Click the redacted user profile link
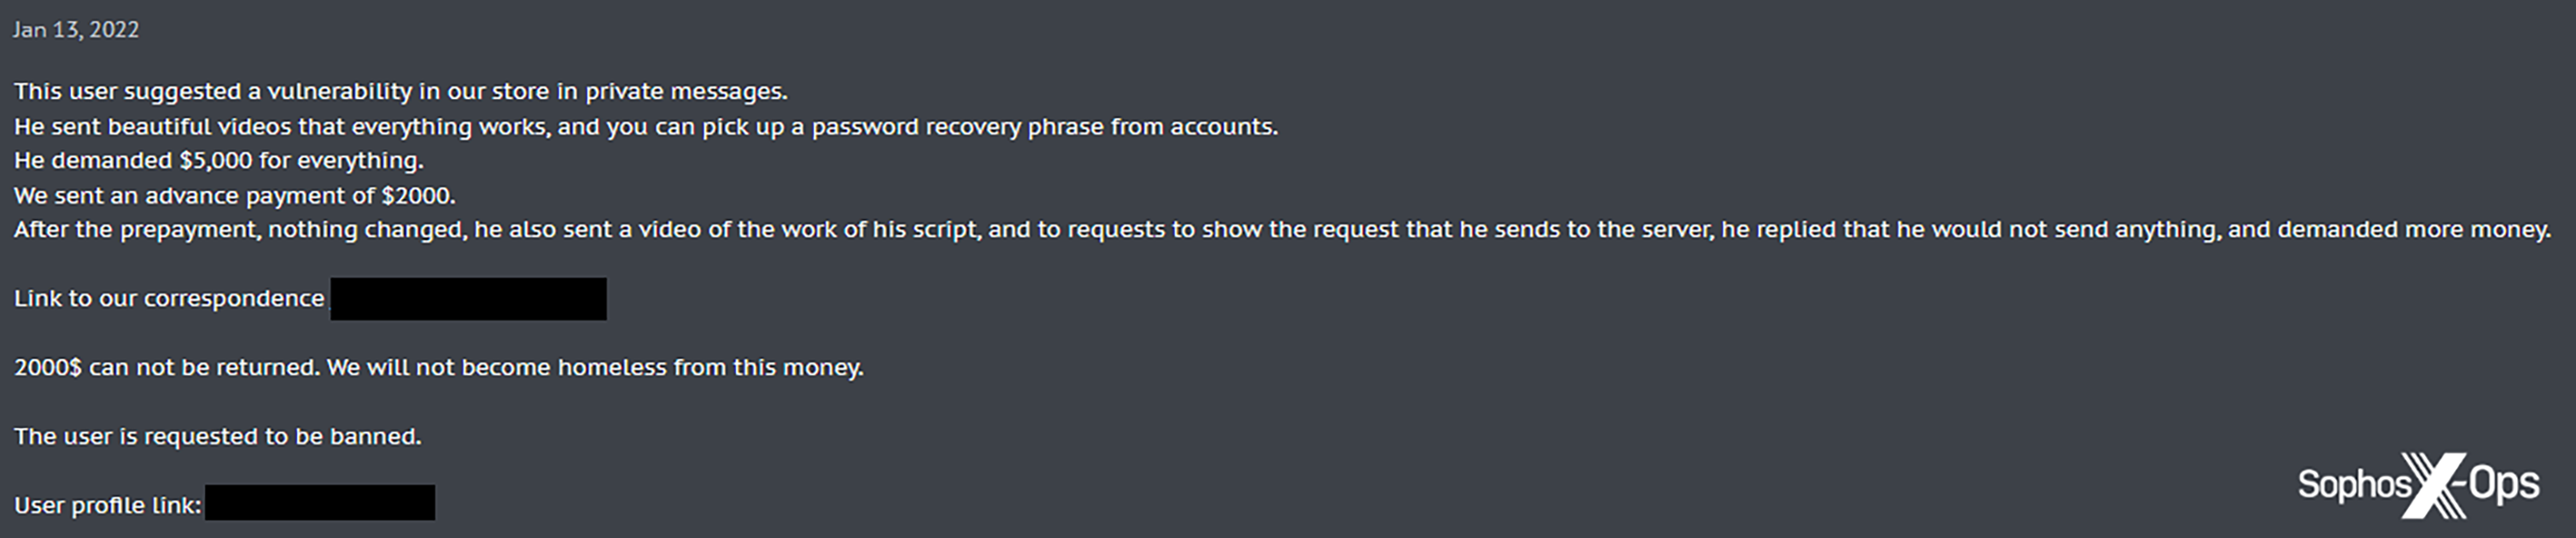 (x=319, y=503)
